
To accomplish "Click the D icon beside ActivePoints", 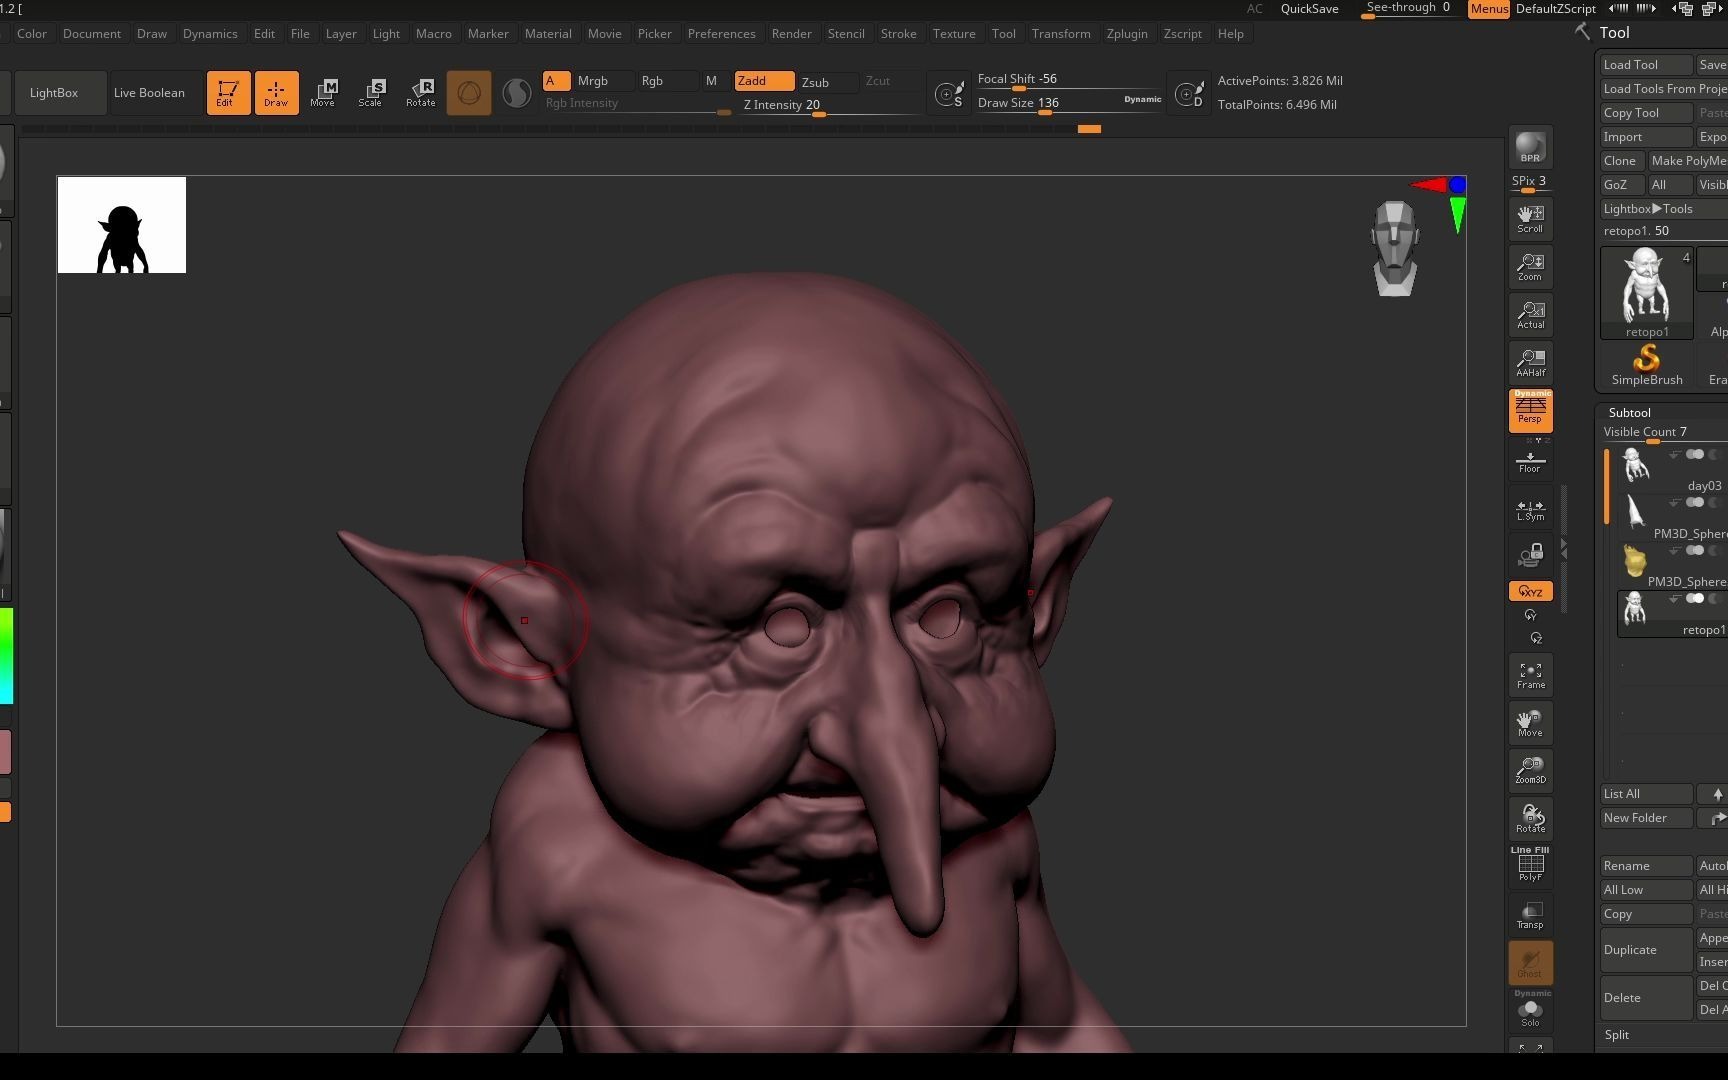I will point(1189,94).
